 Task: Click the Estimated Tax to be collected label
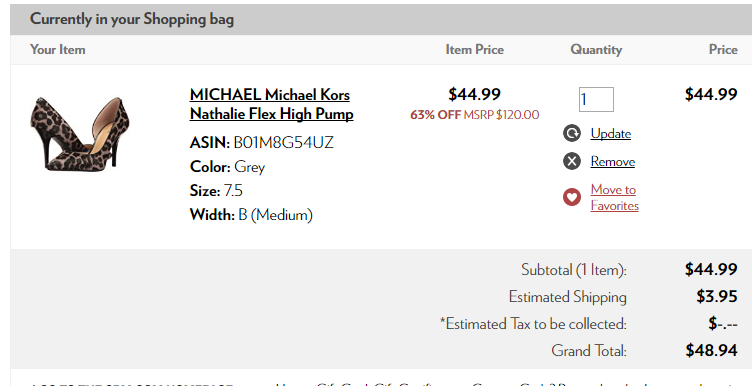[x=533, y=324]
